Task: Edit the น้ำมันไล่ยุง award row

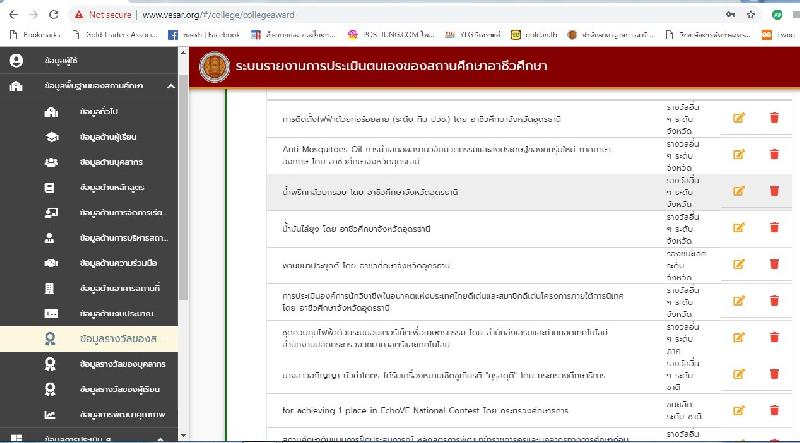Action: pyautogui.click(x=738, y=227)
